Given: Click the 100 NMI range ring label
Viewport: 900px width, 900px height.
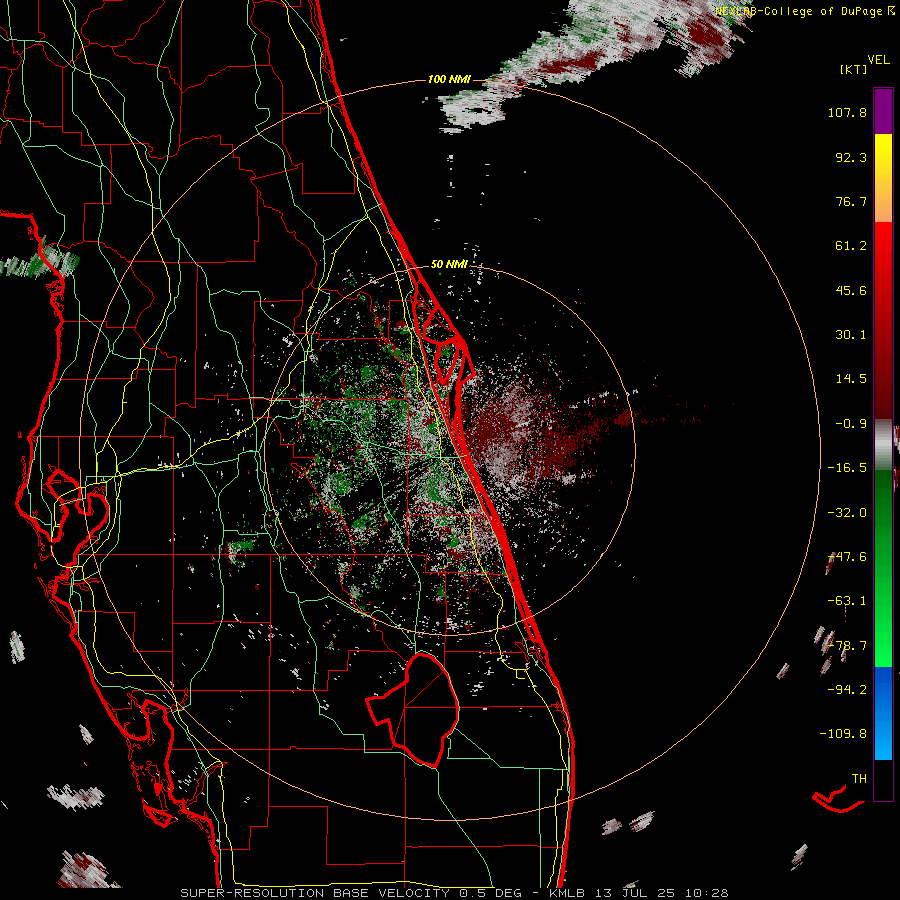Looking at the screenshot, I should pyautogui.click(x=449, y=79).
